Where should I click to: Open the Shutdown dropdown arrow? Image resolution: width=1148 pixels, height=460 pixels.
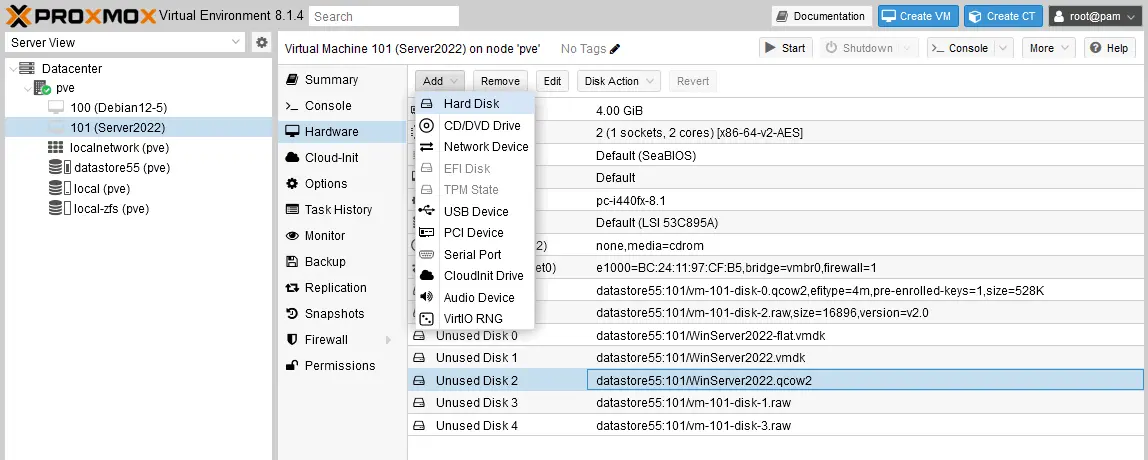pos(907,48)
